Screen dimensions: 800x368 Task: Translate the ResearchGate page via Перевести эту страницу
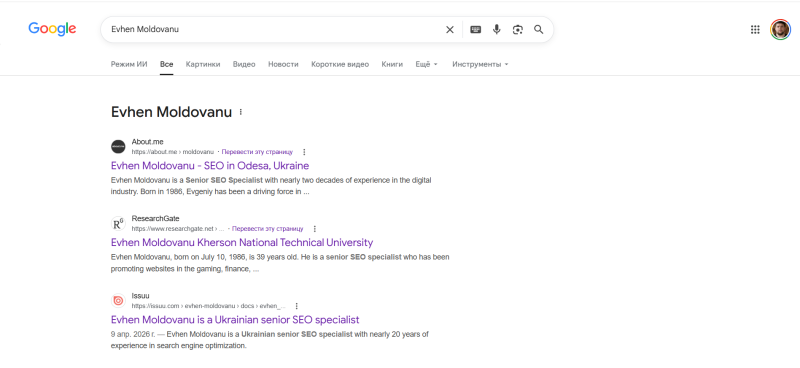[x=267, y=229]
